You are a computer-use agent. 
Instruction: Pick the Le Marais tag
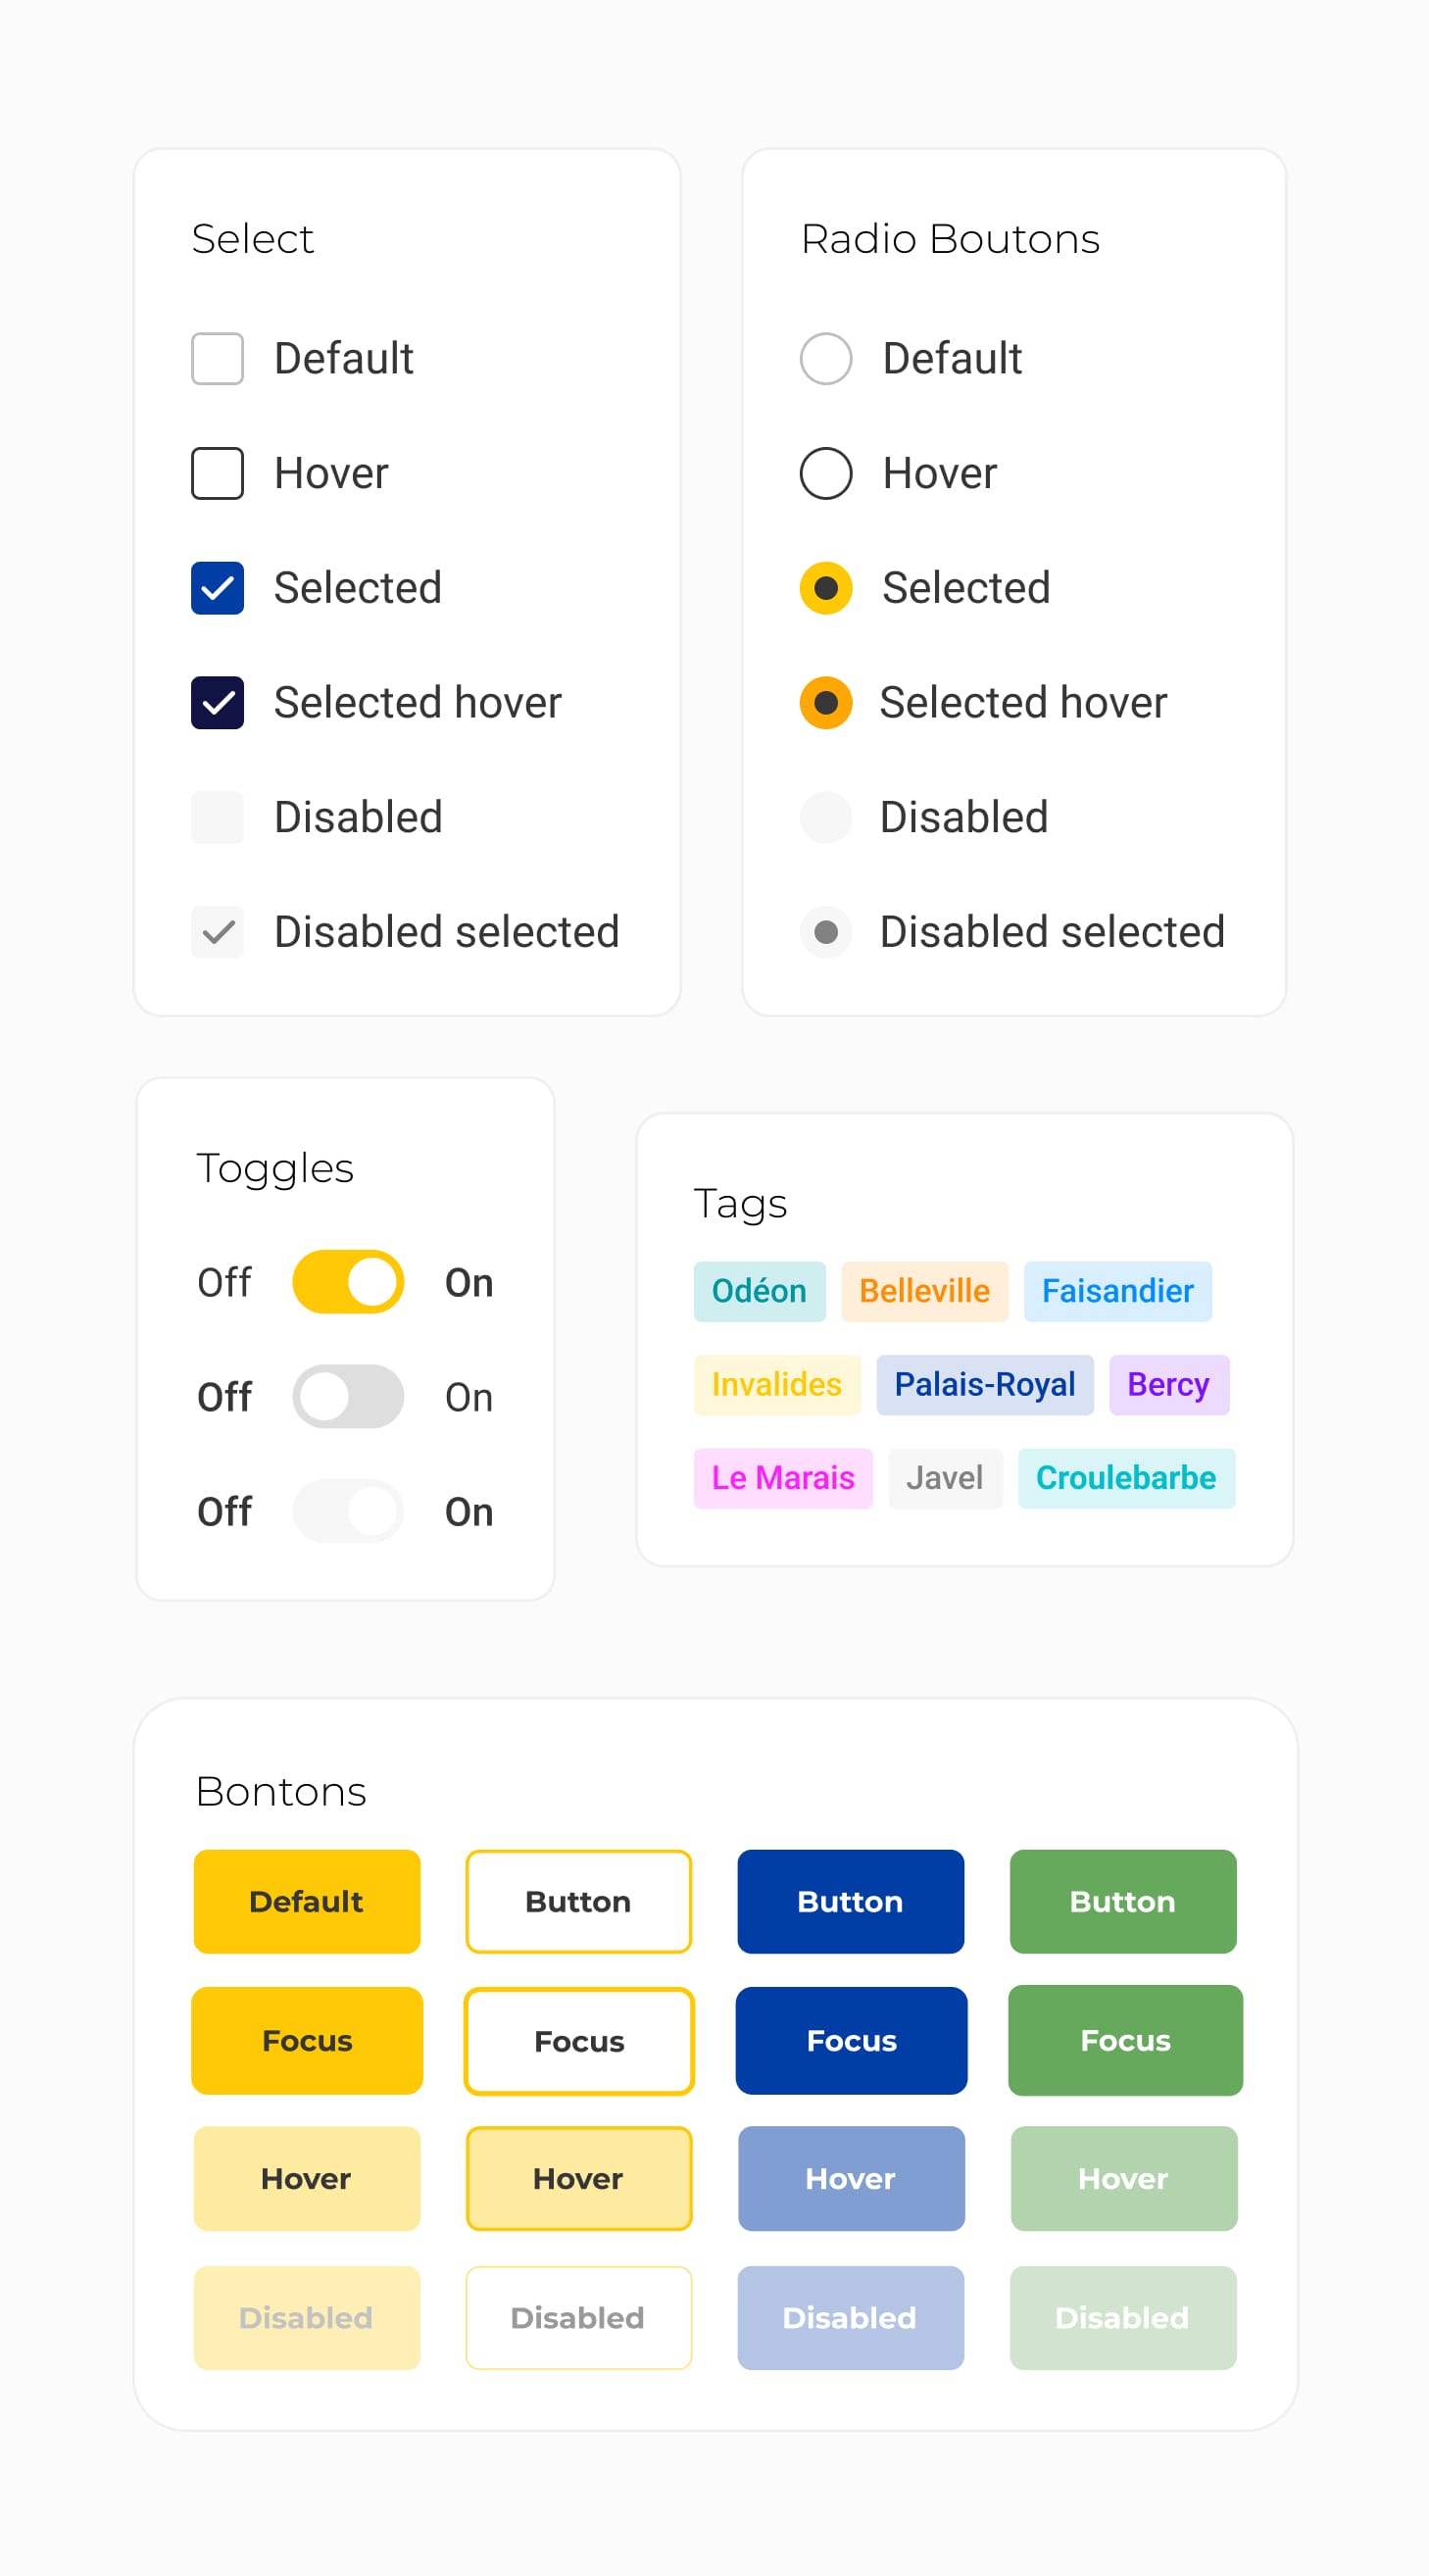[782, 1478]
